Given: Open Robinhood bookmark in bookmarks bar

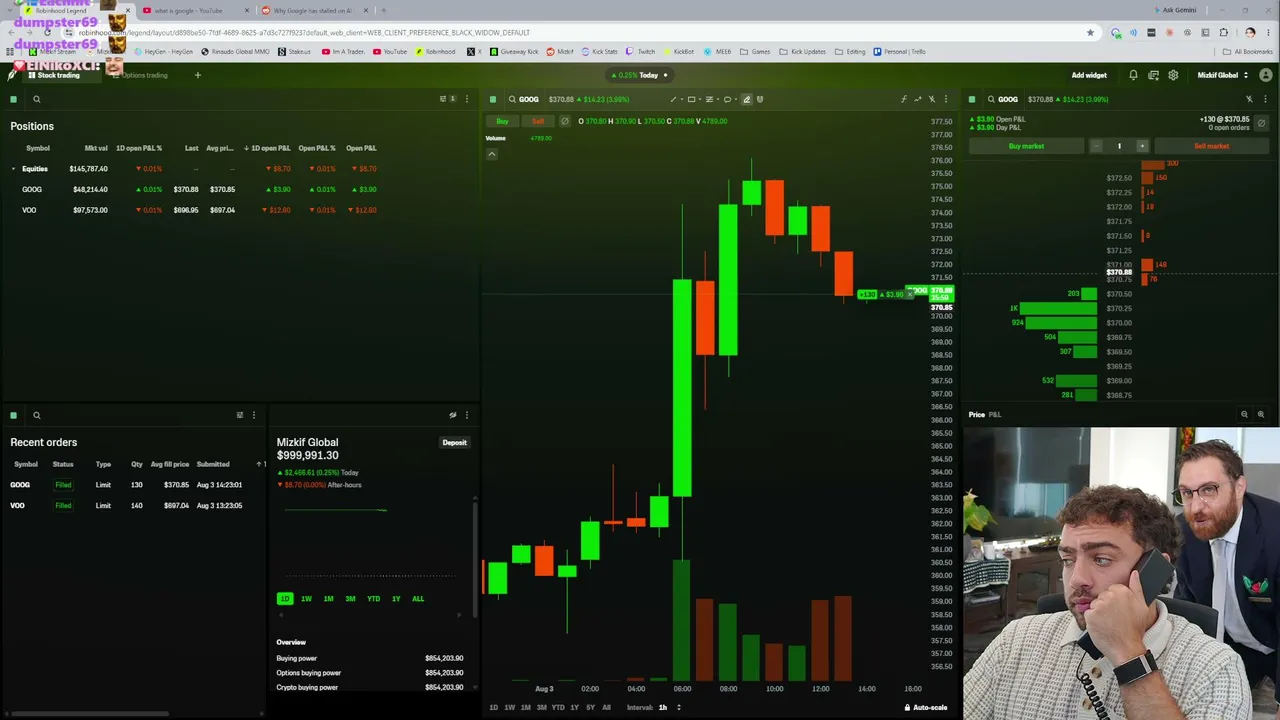Looking at the screenshot, I should click(435, 52).
